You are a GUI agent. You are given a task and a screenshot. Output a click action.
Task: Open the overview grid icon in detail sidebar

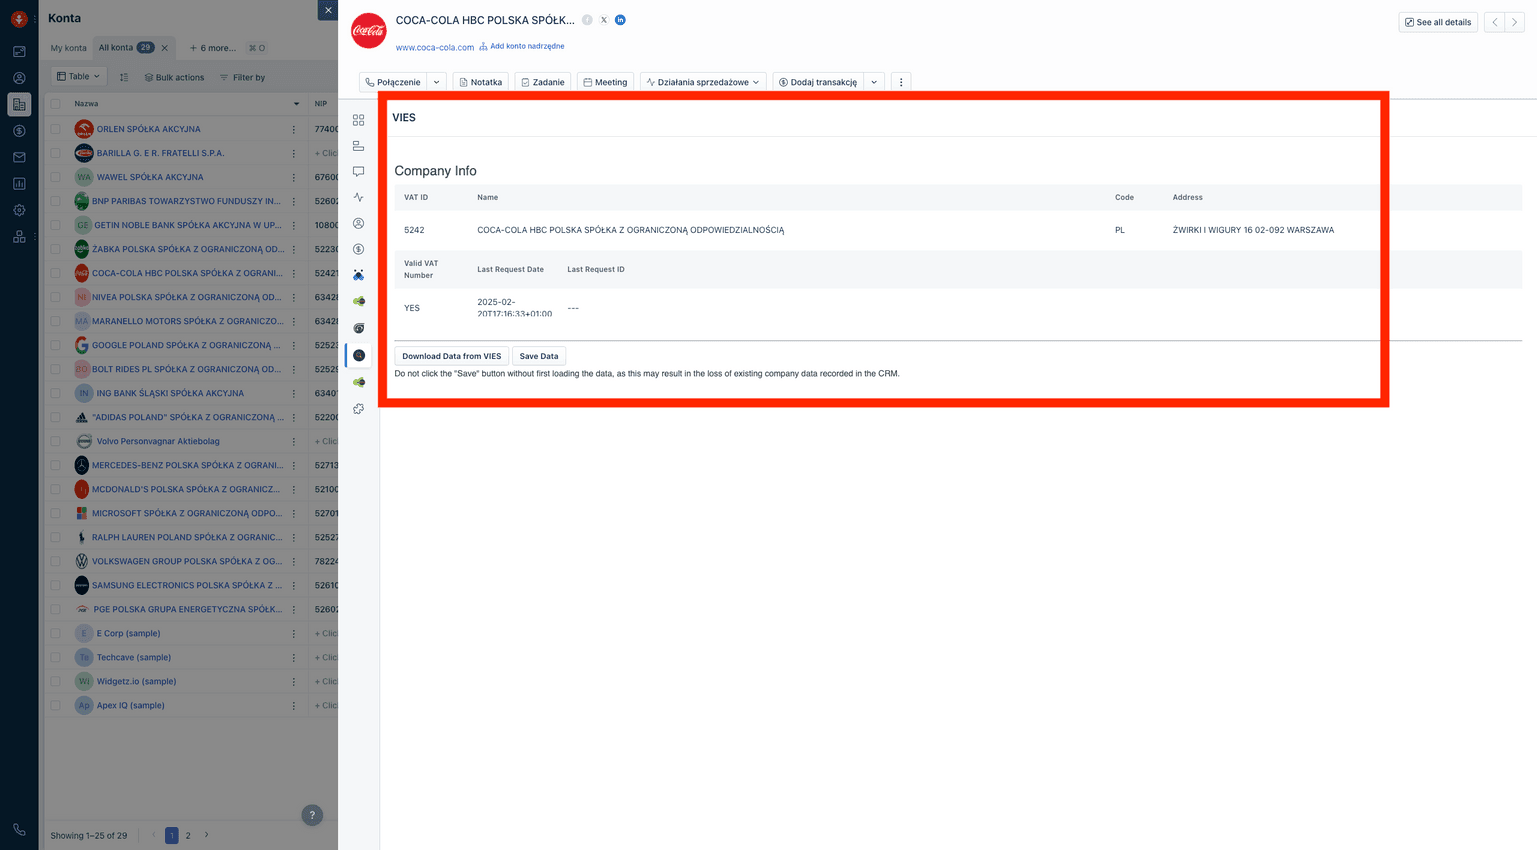(x=358, y=120)
